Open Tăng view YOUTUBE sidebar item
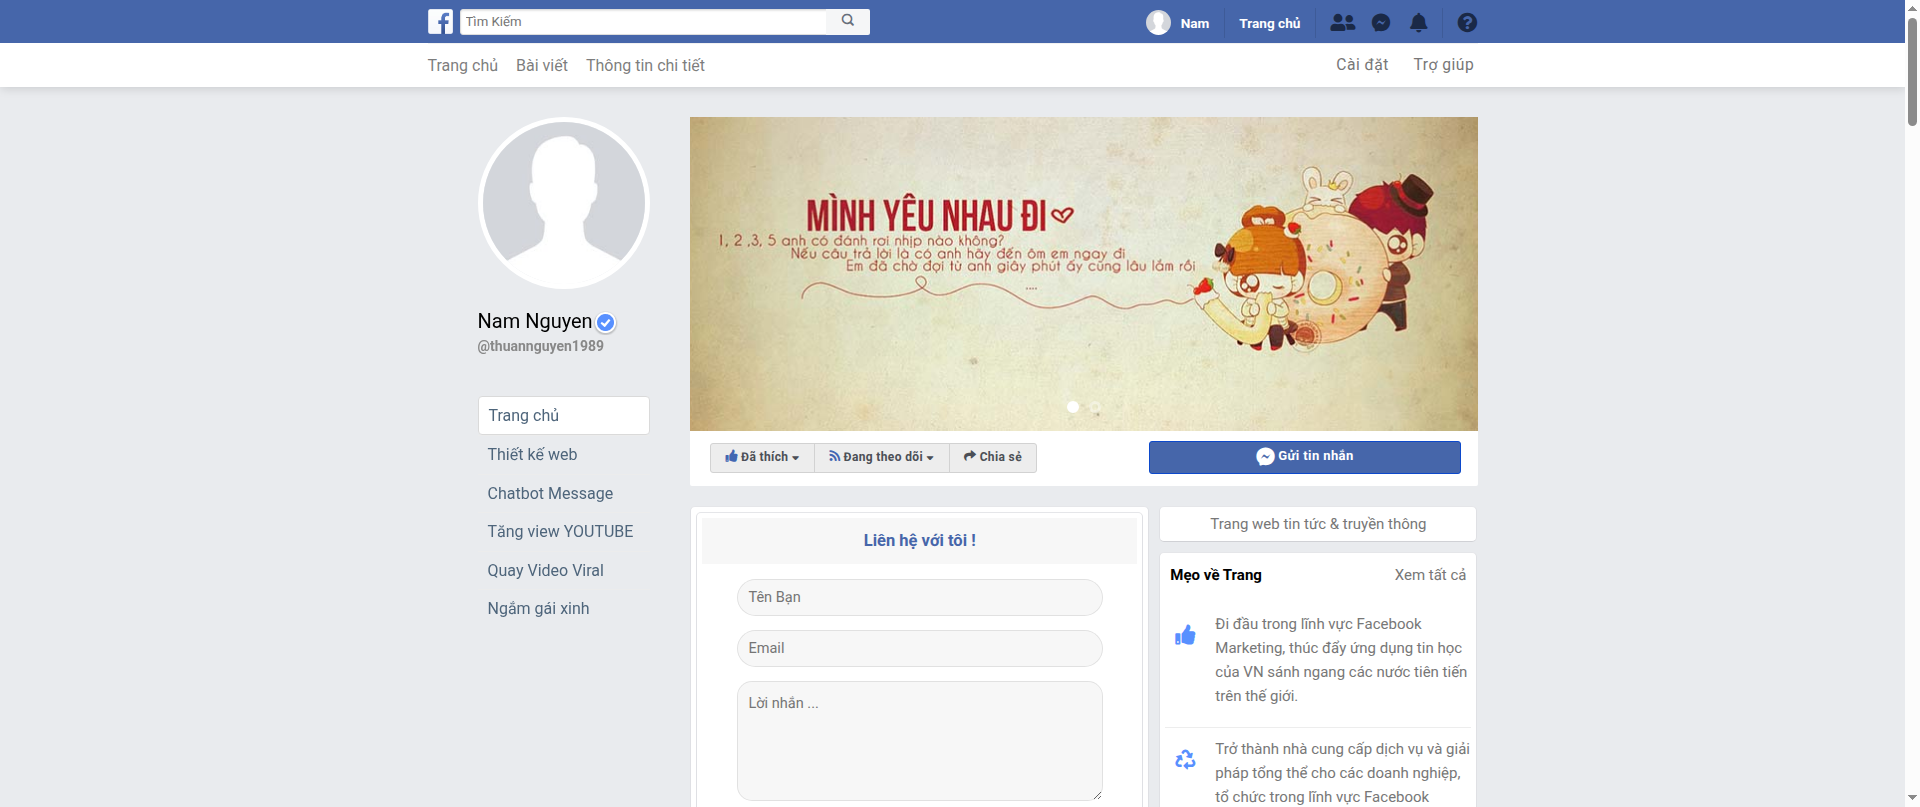Viewport: 1920px width, 807px height. (x=560, y=531)
